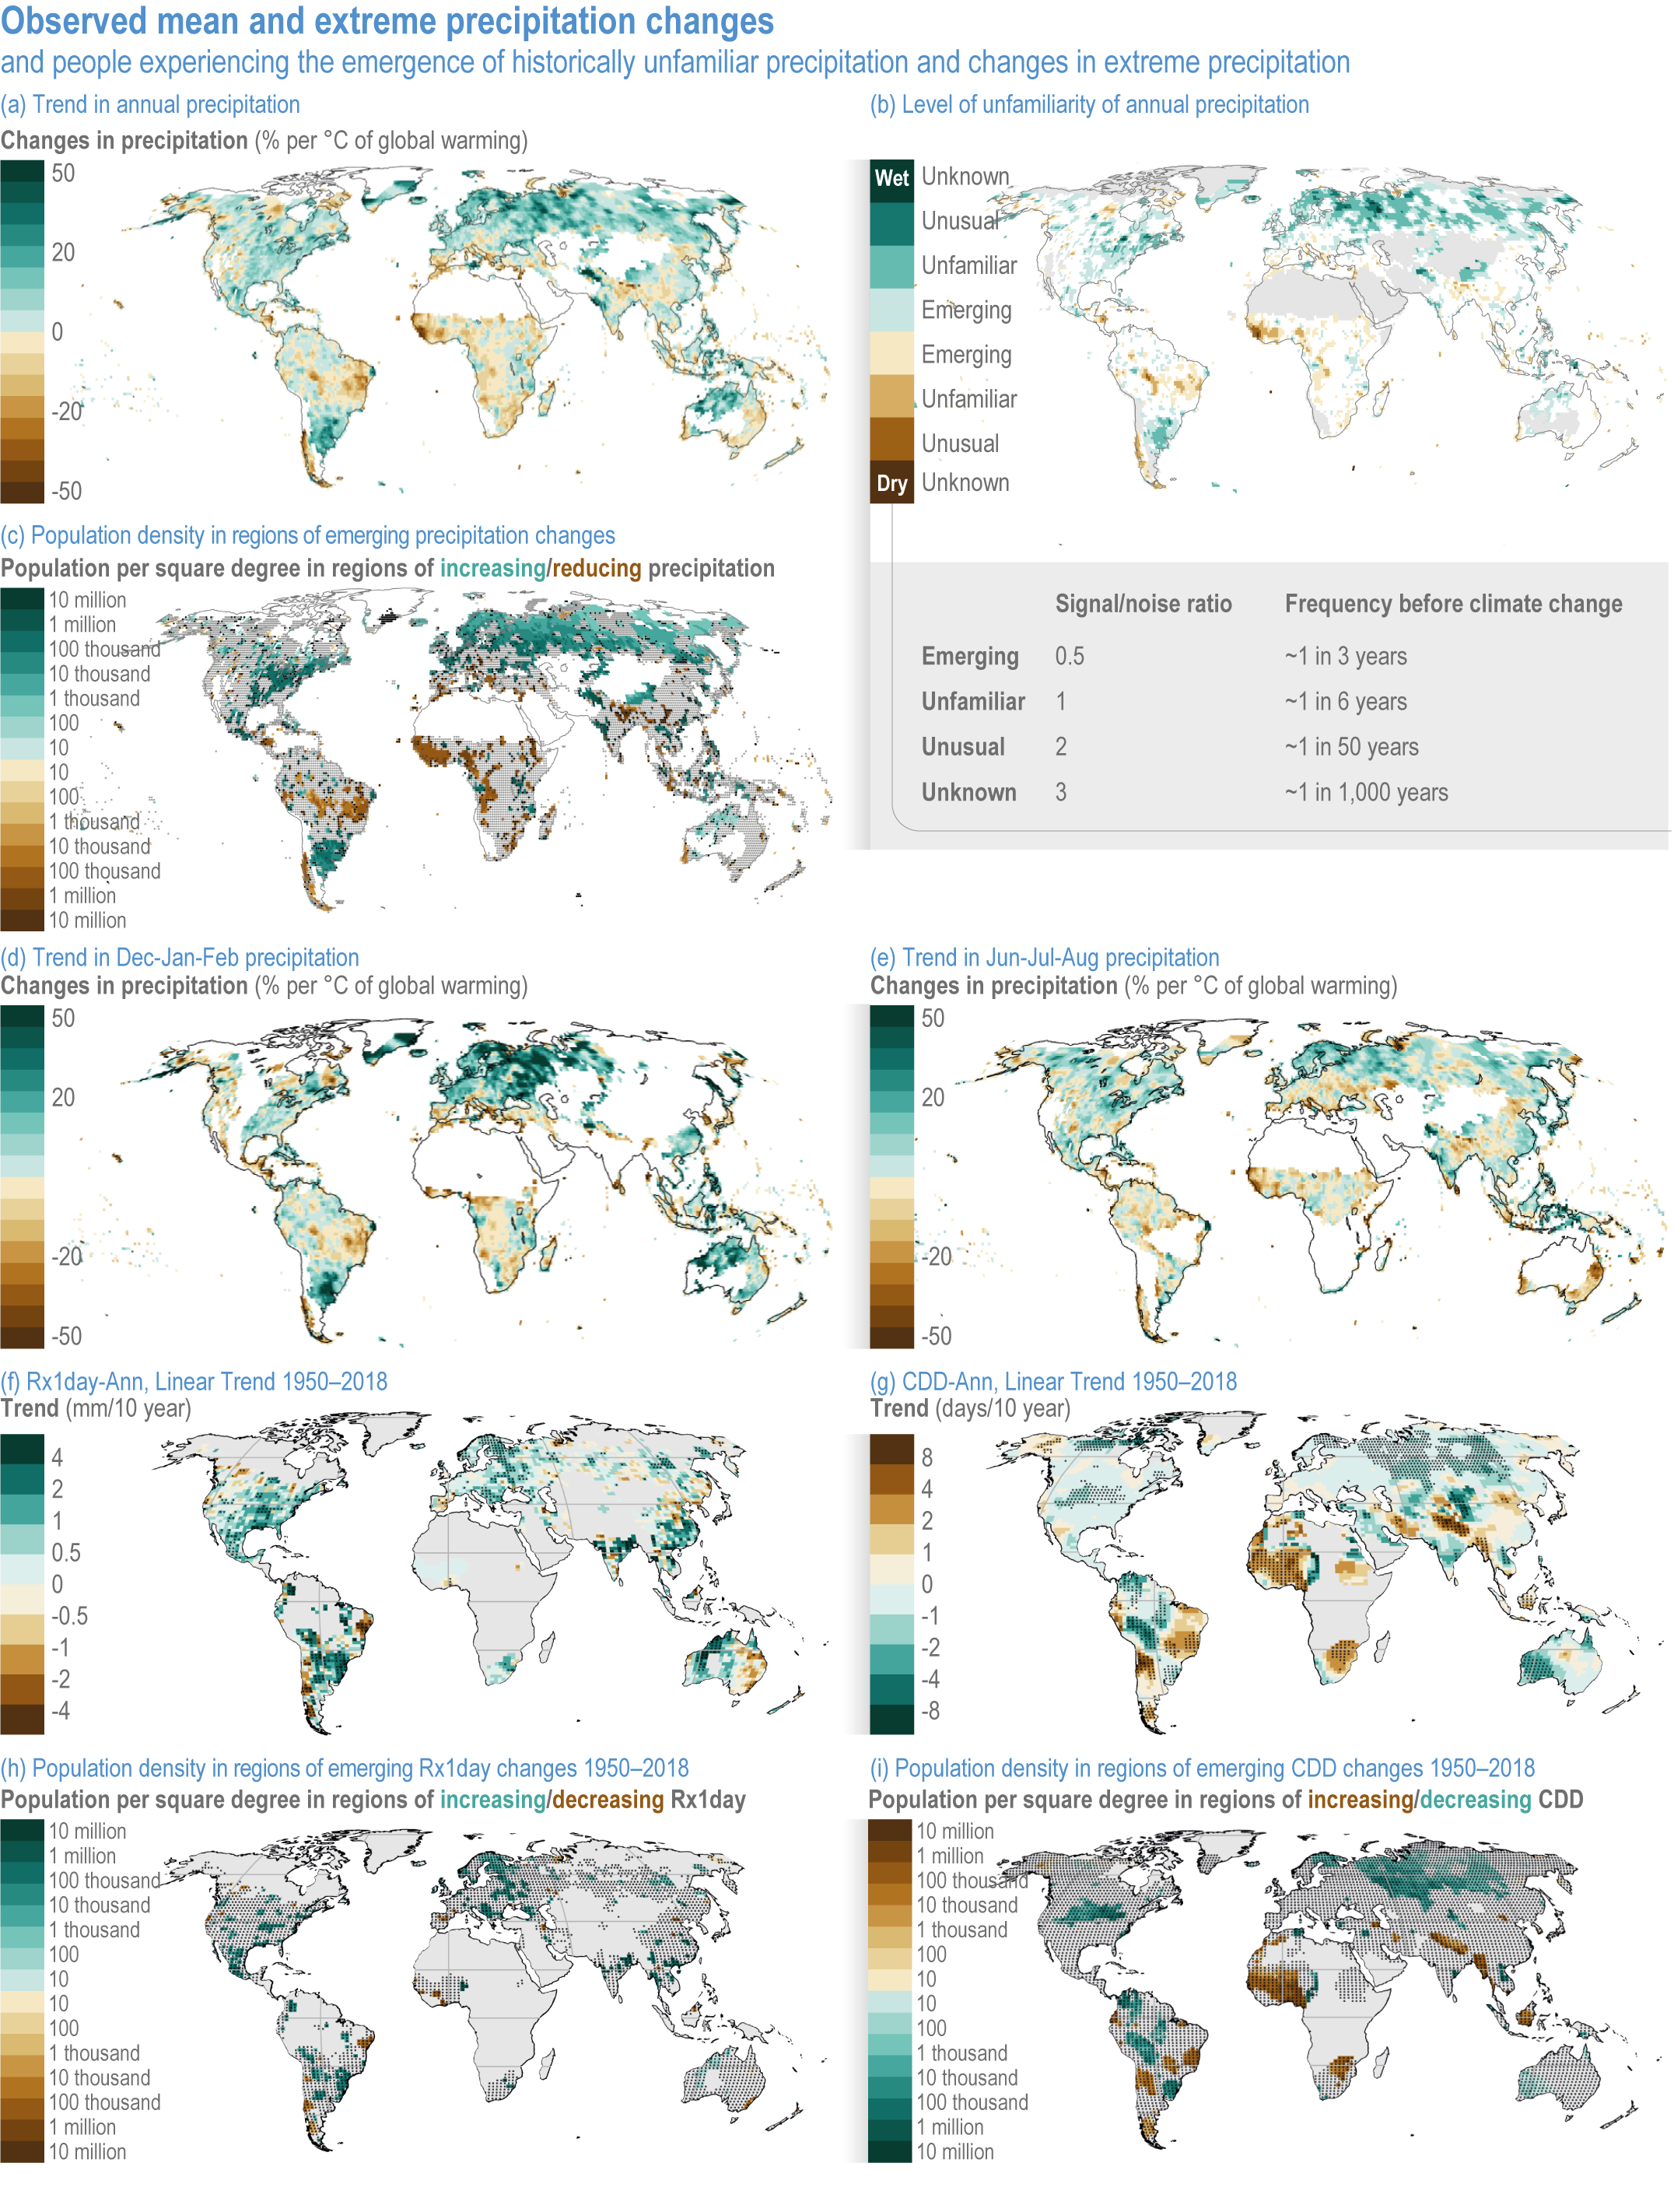Click brown word 'decreasing' in panel (h) subtitle

(608, 1799)
